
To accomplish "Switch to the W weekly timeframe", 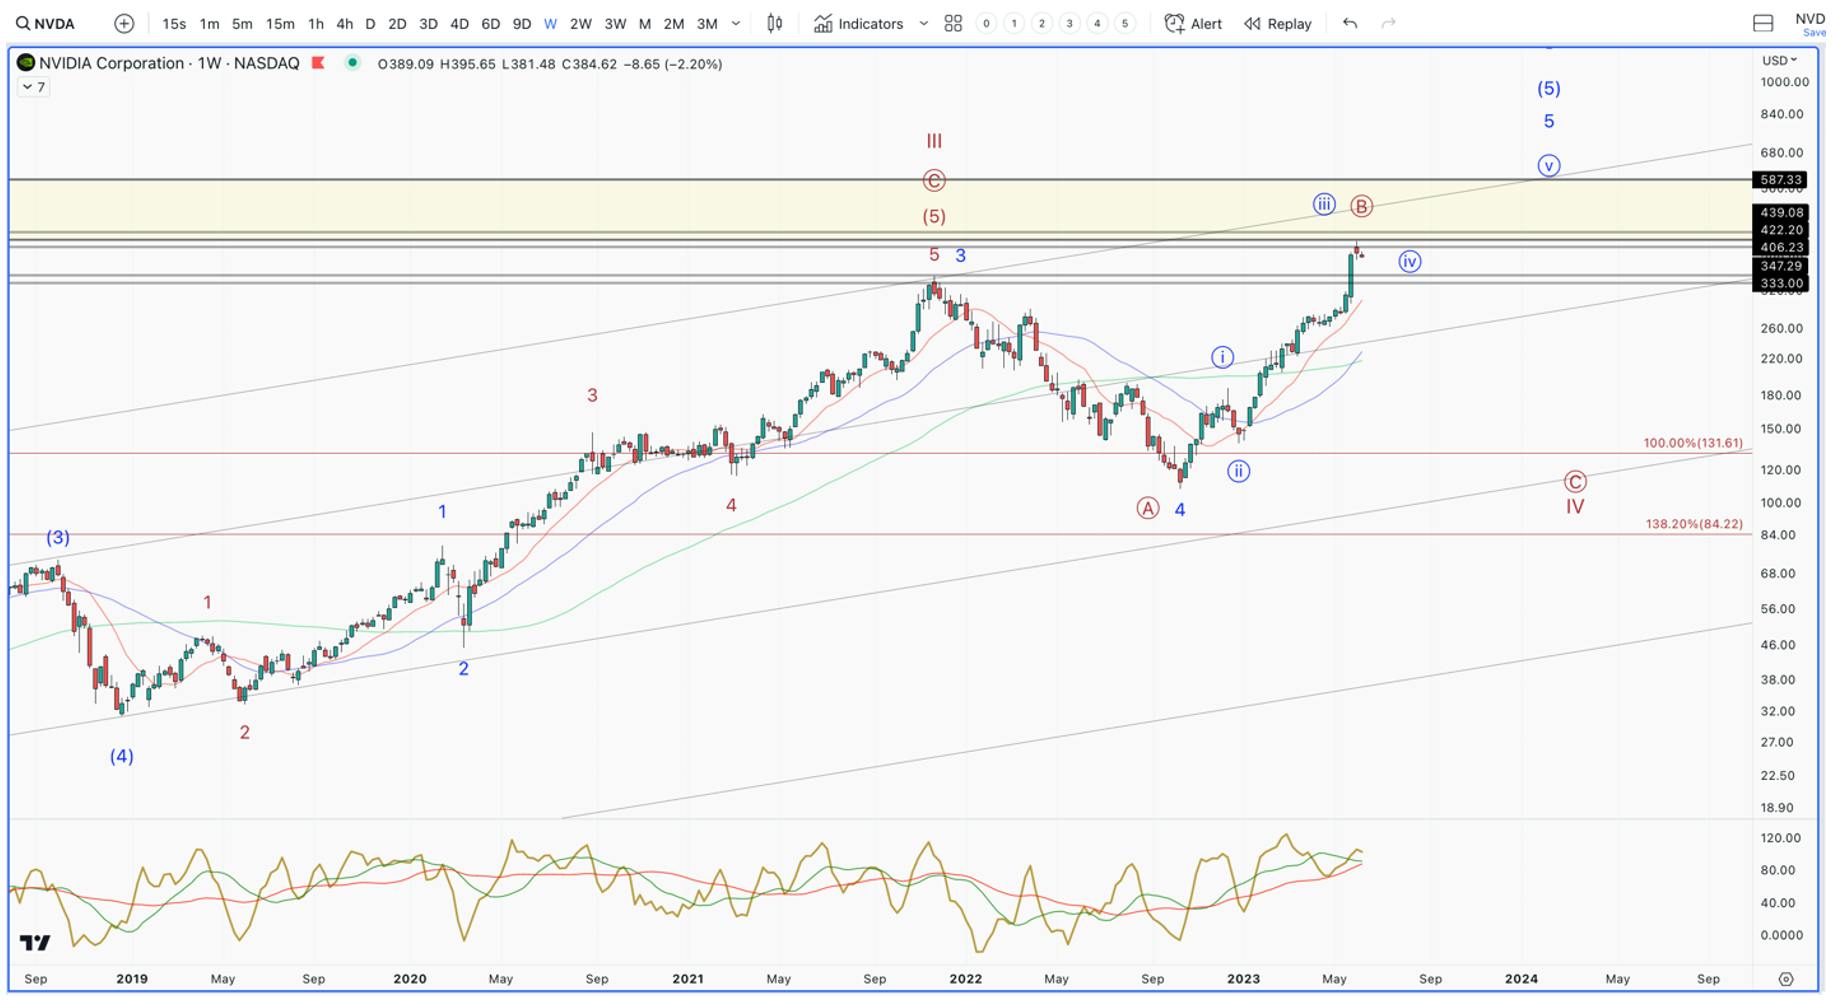I will point(550,24).
